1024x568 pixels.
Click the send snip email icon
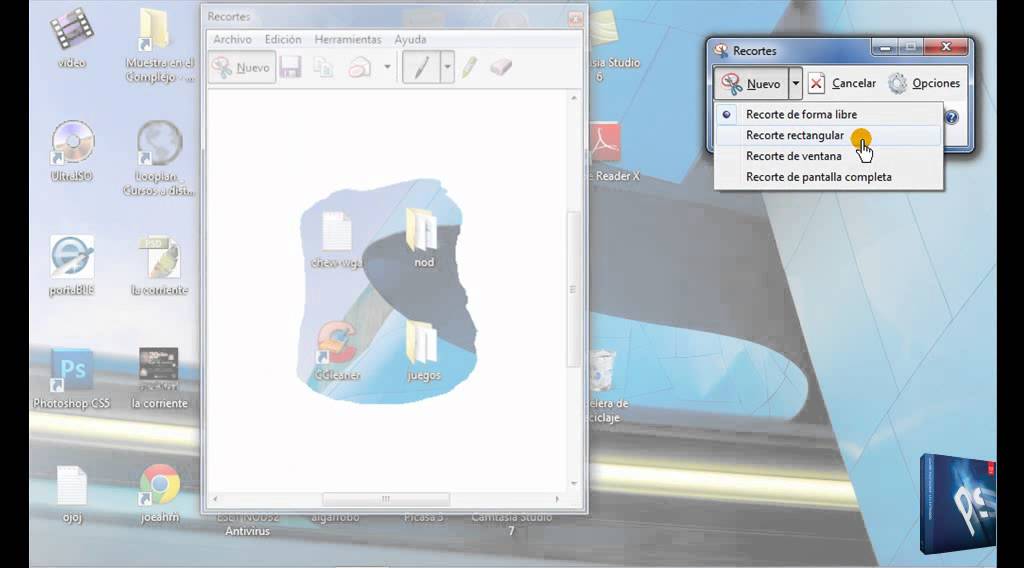360,67
